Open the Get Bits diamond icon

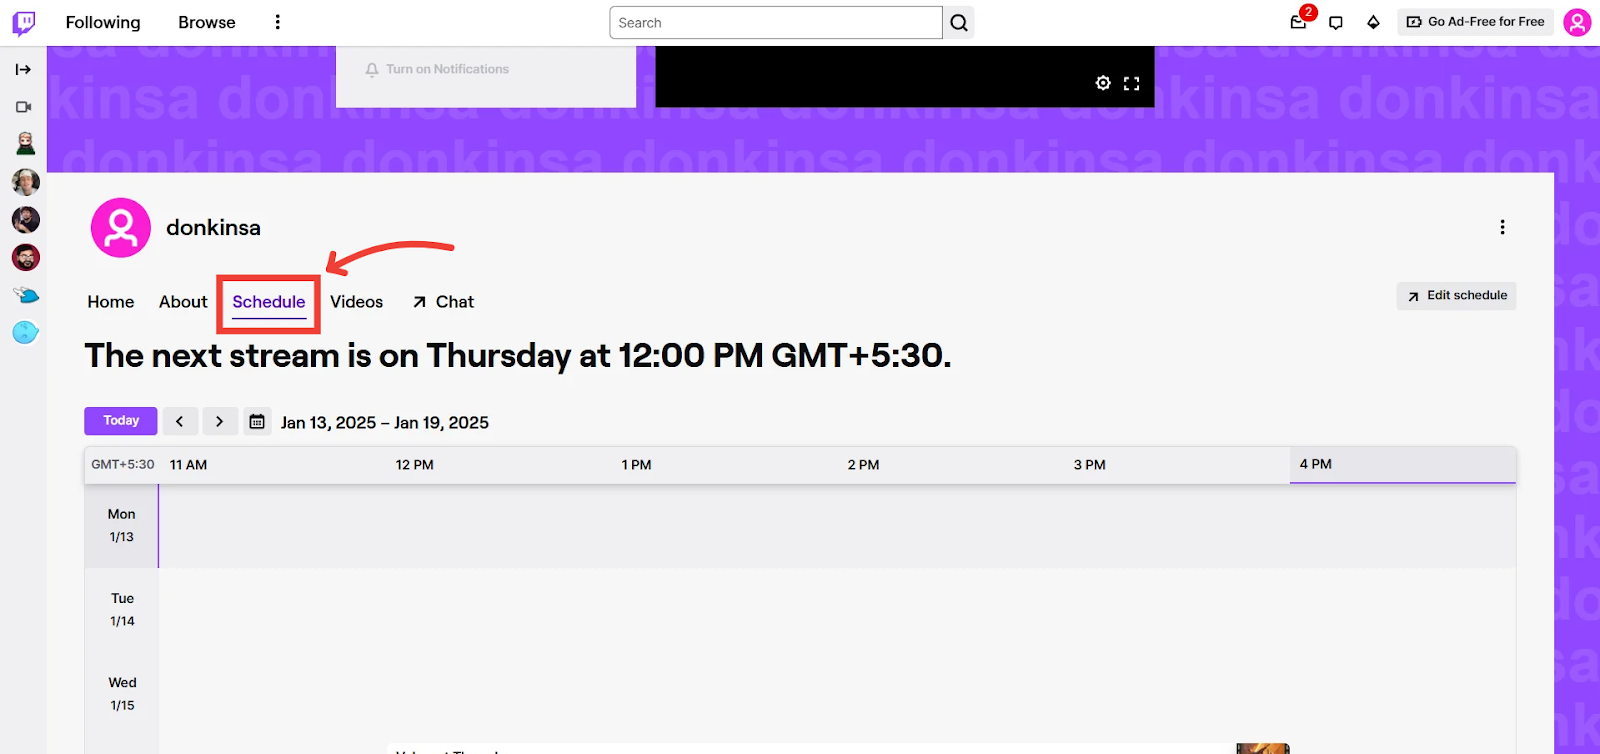(1374, 23)
